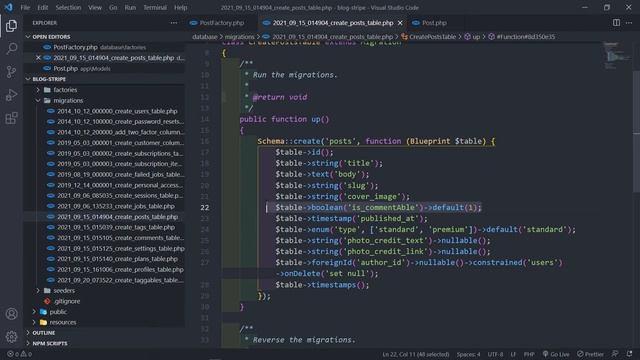The height and width of the screenshot is (360, 640).
Task: Click the Prettier status bar item
Action: (590, 354)
